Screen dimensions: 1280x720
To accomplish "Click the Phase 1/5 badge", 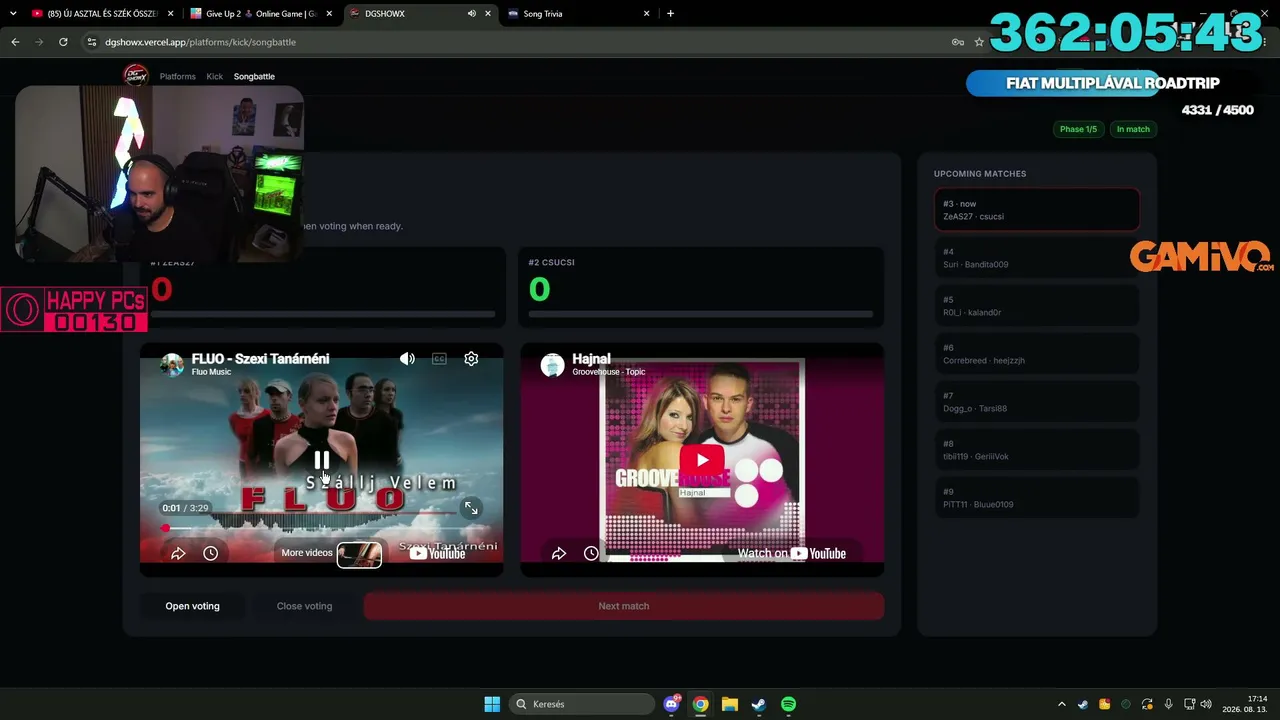I will click(x=1078, y=129).
